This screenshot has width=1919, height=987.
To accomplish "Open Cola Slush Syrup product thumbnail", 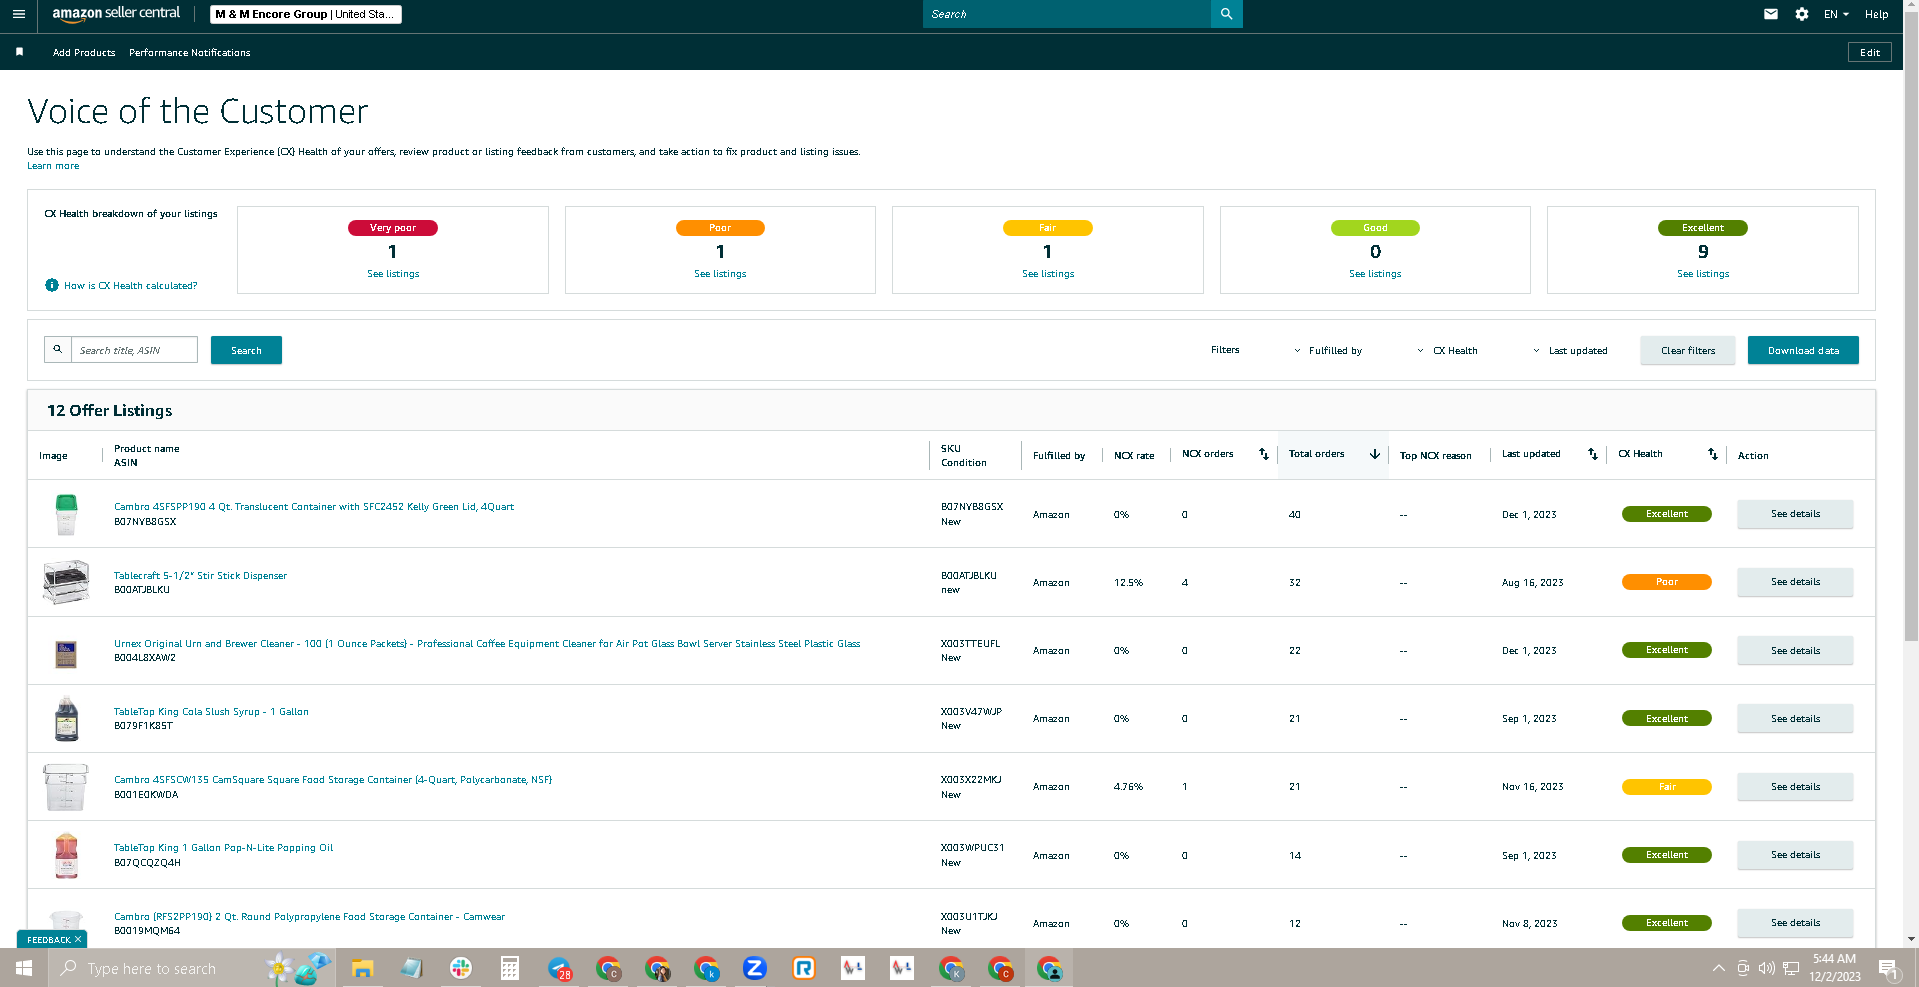I will pos(66,718).
